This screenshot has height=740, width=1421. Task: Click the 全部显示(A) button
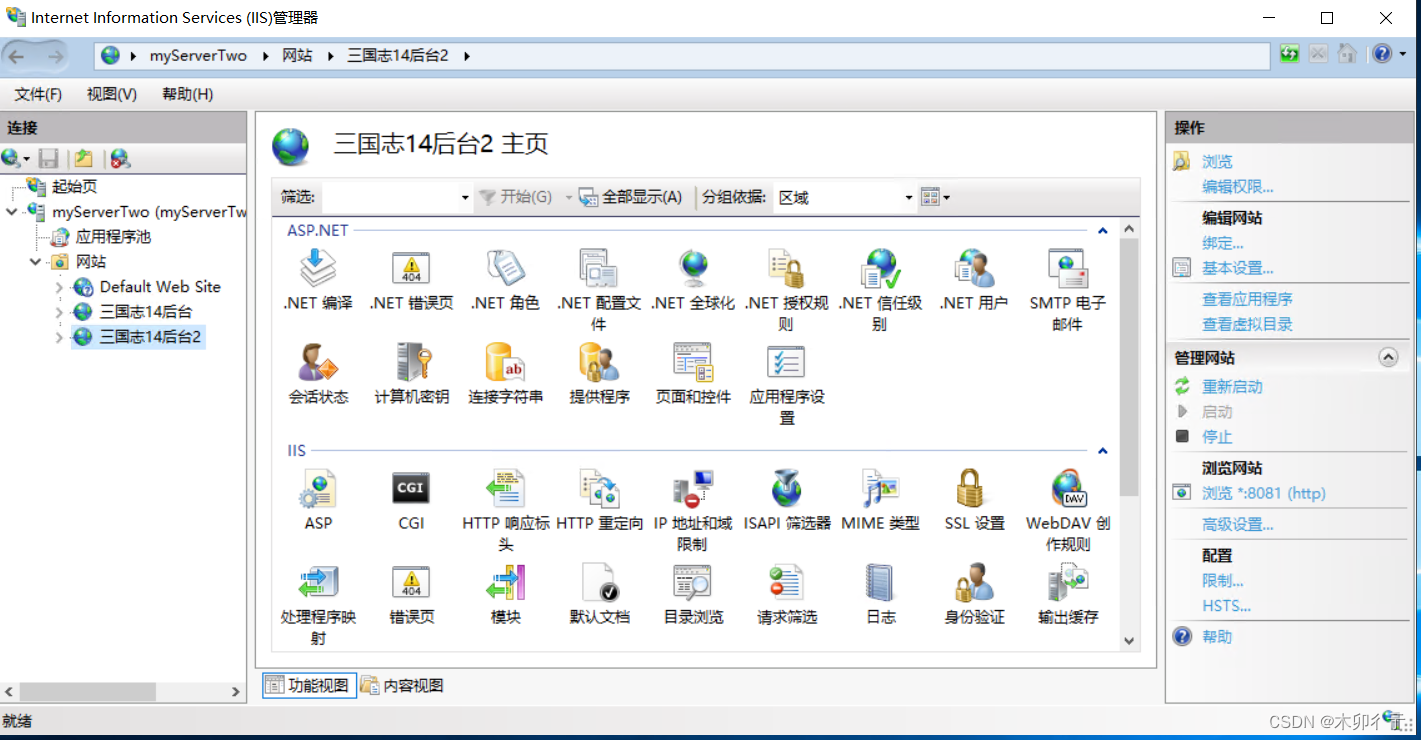pyautogui.click(x=631, y=197)
